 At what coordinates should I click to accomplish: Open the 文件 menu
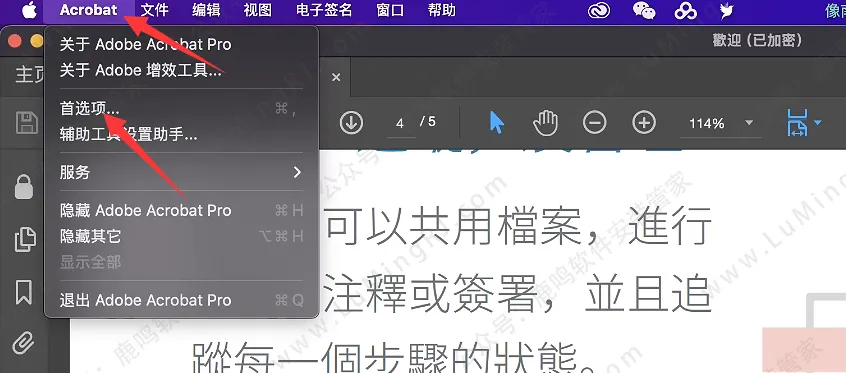click(154, 10)
